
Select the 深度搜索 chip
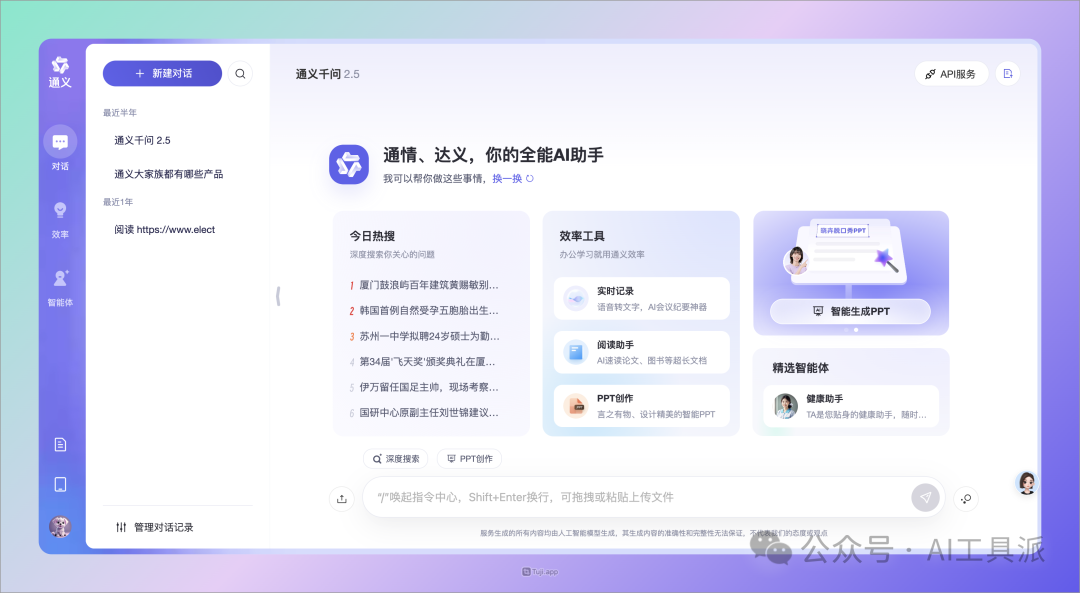(x=396, y=459)
